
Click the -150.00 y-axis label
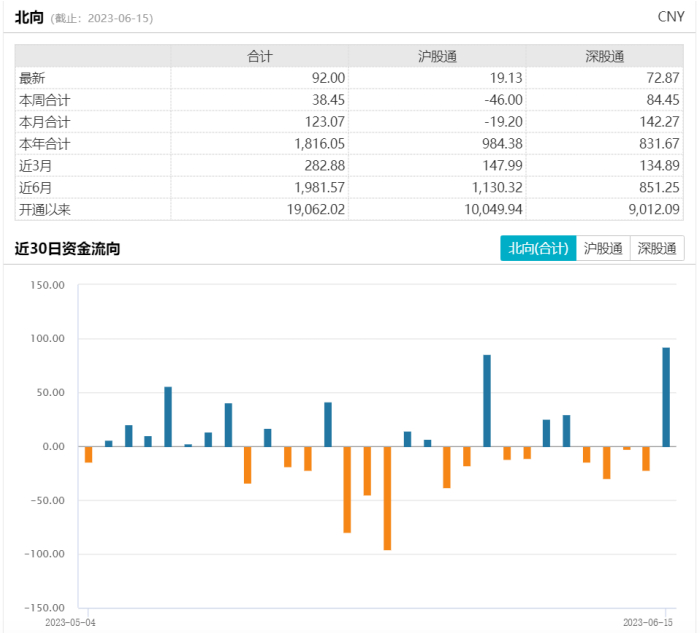click(x=45, y=608)
